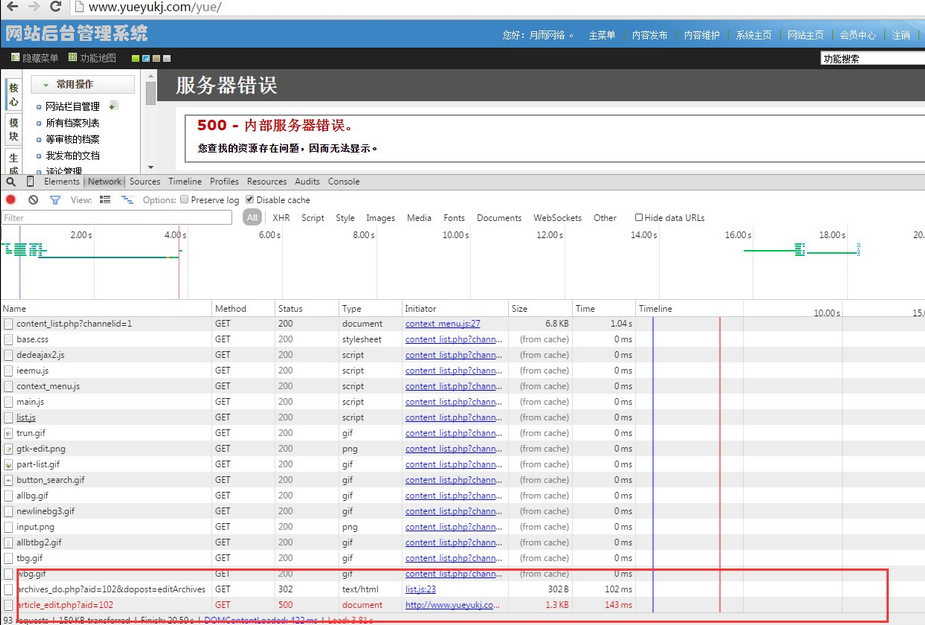Click the red record network log button
Image resolution: width=925 pixels, height=625 pixels.
click(x=11, y=200)
